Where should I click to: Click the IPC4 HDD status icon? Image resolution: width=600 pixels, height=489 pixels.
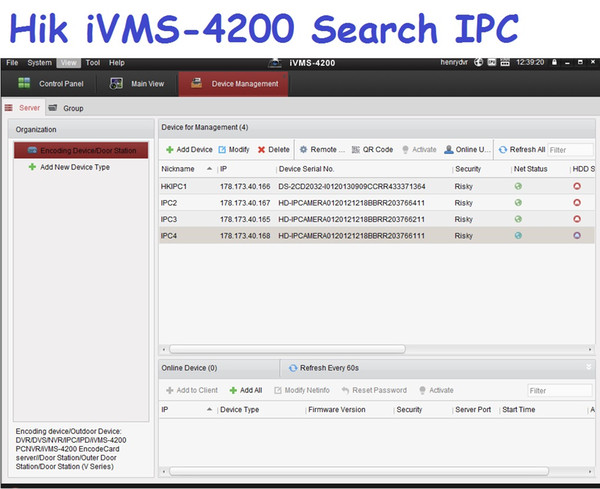pyautogui.click(x=577, y=236)
